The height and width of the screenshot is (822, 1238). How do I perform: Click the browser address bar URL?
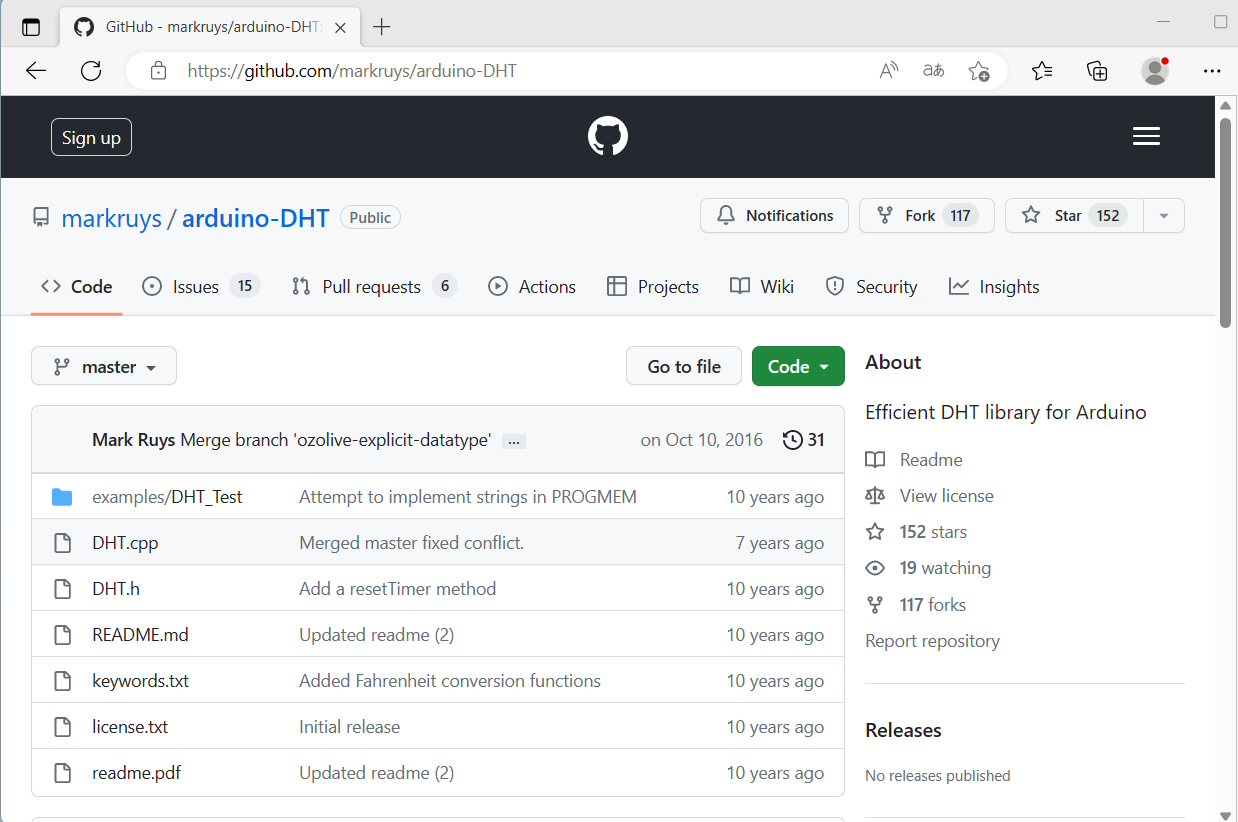pos(352,71)
